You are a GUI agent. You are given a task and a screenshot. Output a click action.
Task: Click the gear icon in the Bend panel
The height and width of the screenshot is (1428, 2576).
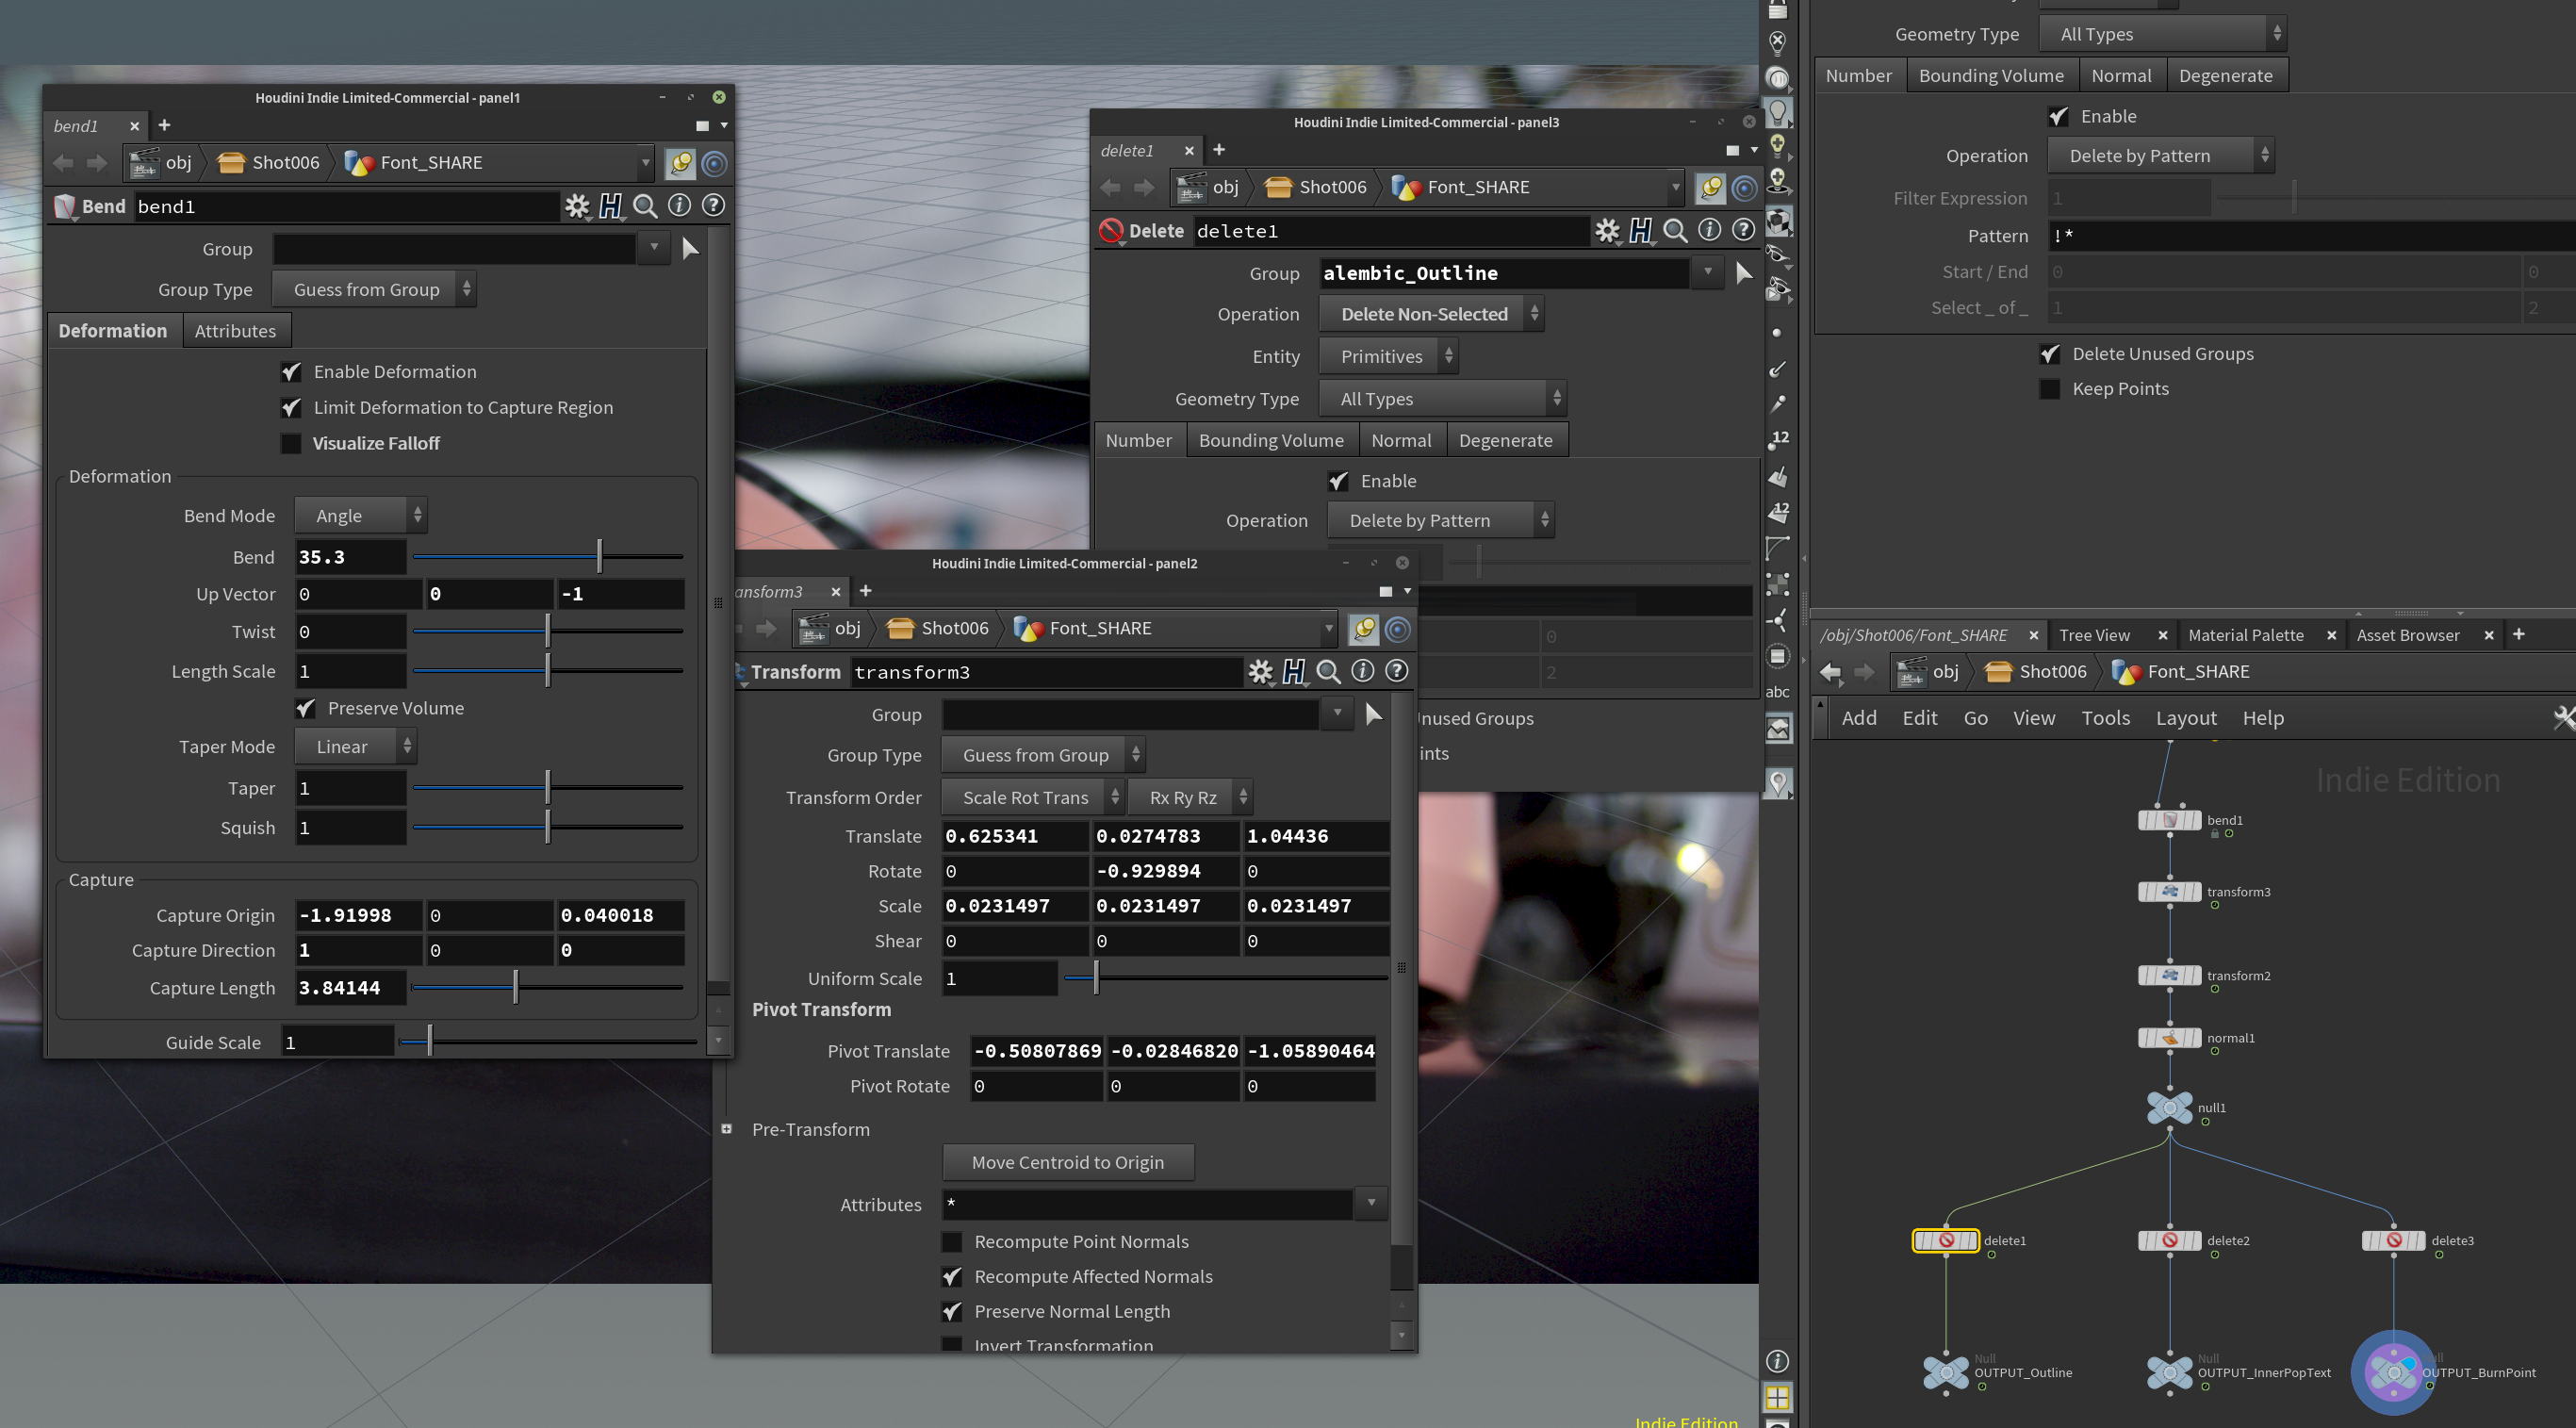tap(577, 206)
